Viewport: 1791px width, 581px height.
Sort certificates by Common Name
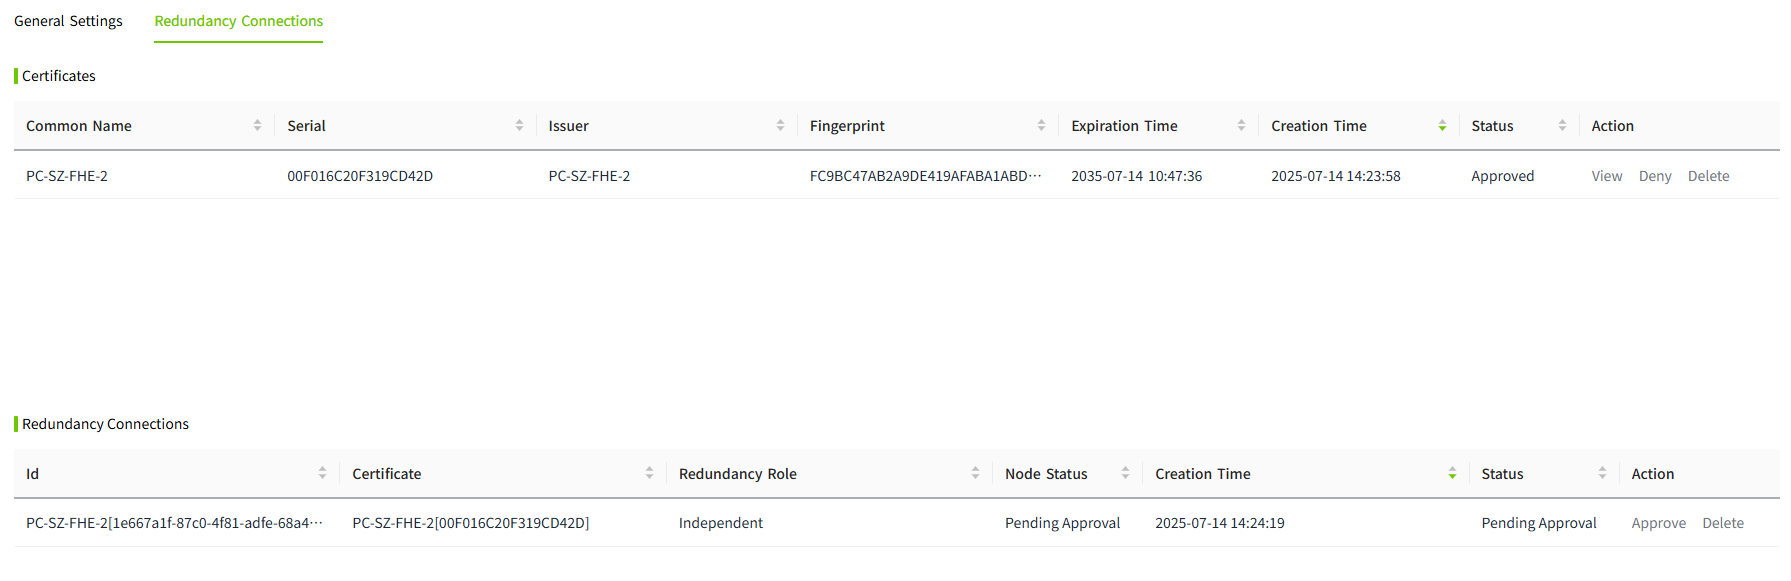click(x=257, y=126)
